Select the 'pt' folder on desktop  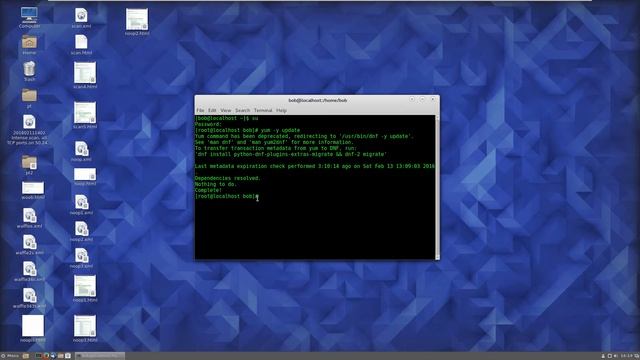(29, 96)
